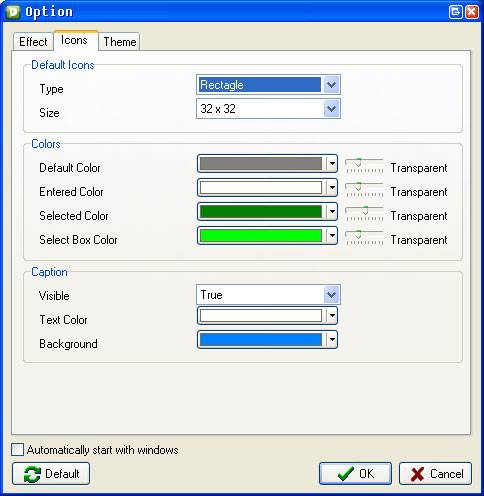Click the Select Box Color transparency slider
This screenshot has width=484, height=496.
tap(364, 237)
